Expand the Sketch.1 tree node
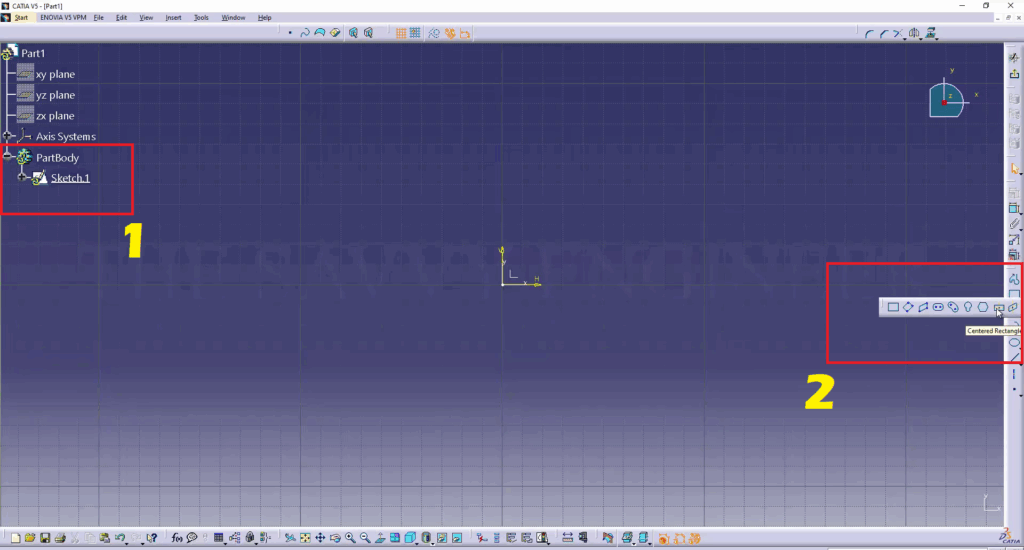This screenshot has height=550, width=1024. pyautogui.click(x=22, y=178)
